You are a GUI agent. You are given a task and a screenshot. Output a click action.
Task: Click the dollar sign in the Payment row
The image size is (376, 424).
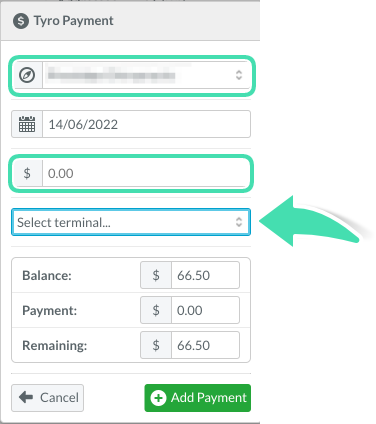point(156,310)
